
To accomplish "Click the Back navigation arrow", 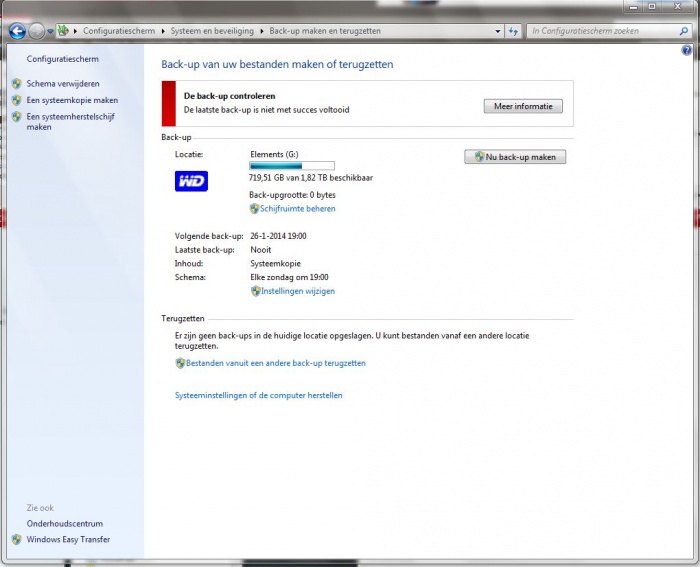I will [17, 31].
